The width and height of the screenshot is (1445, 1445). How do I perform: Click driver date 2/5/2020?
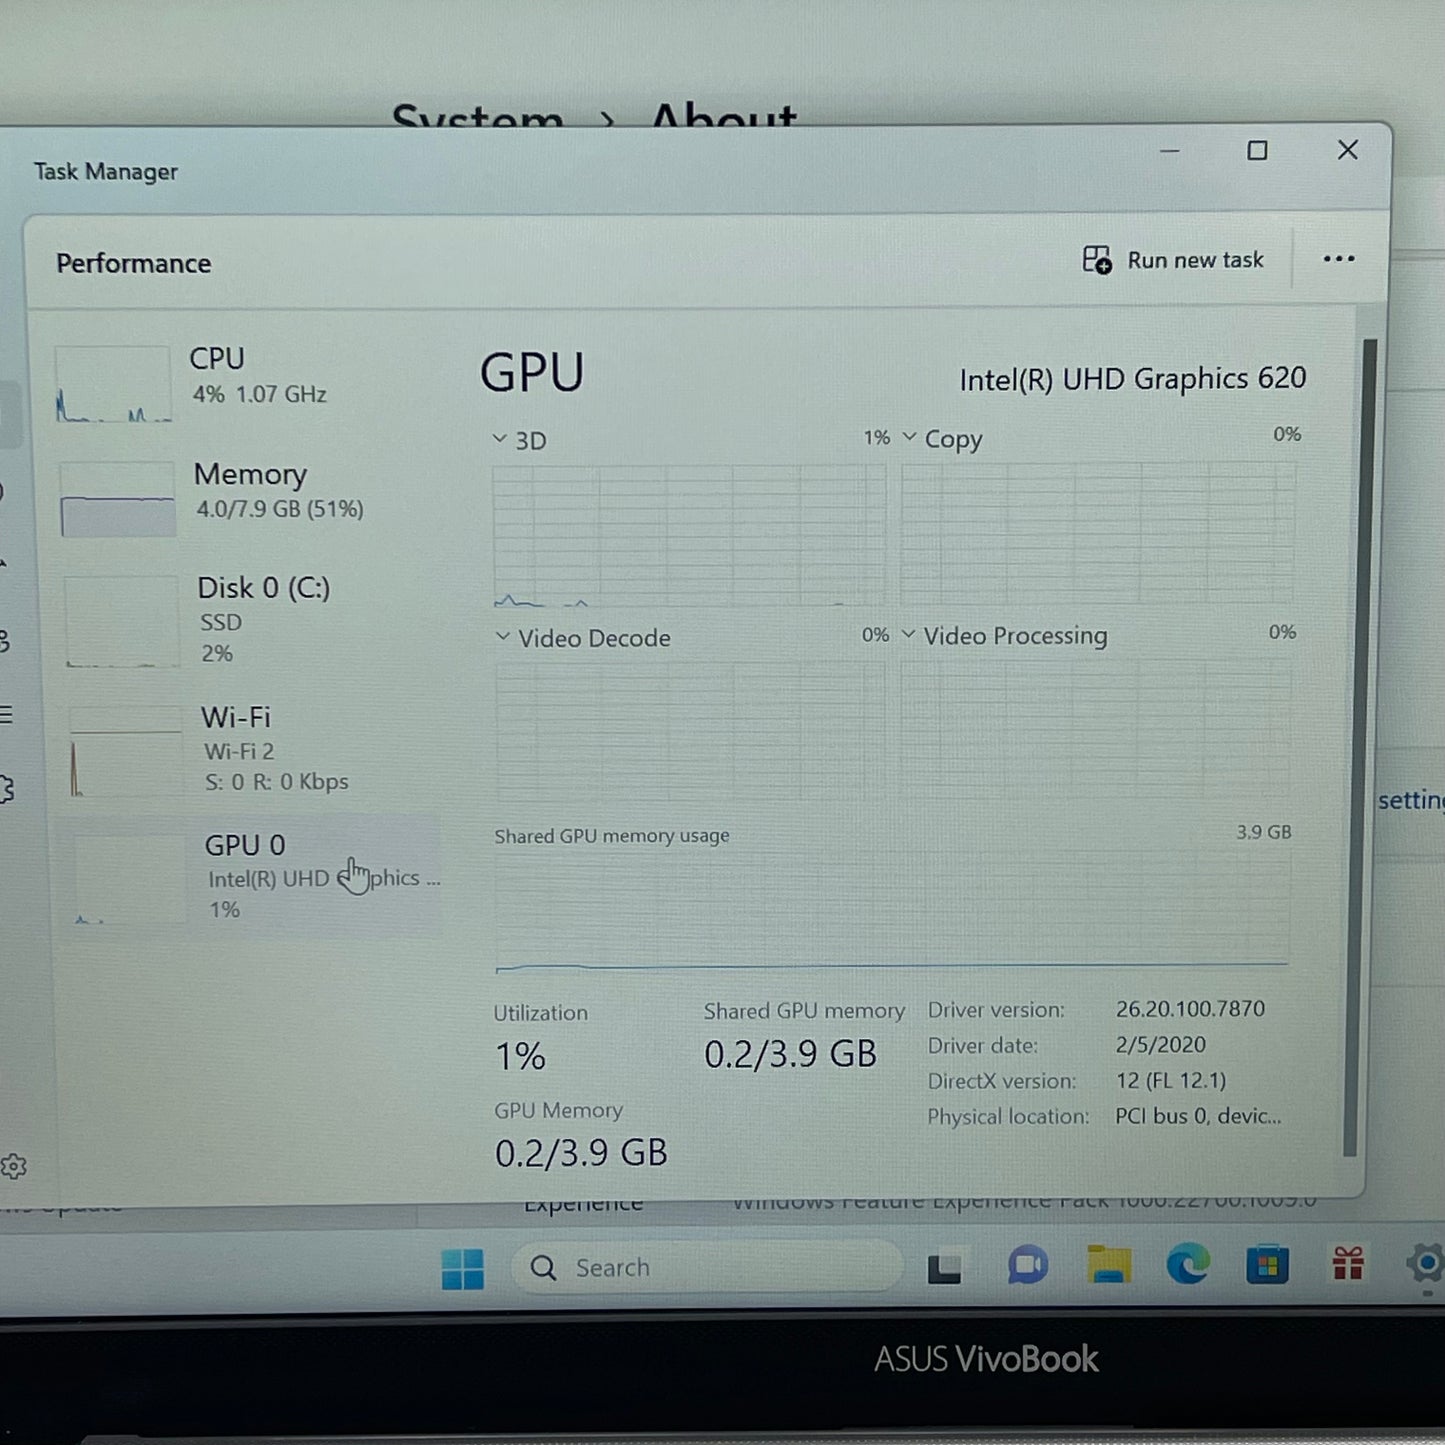(1160, 1045)
